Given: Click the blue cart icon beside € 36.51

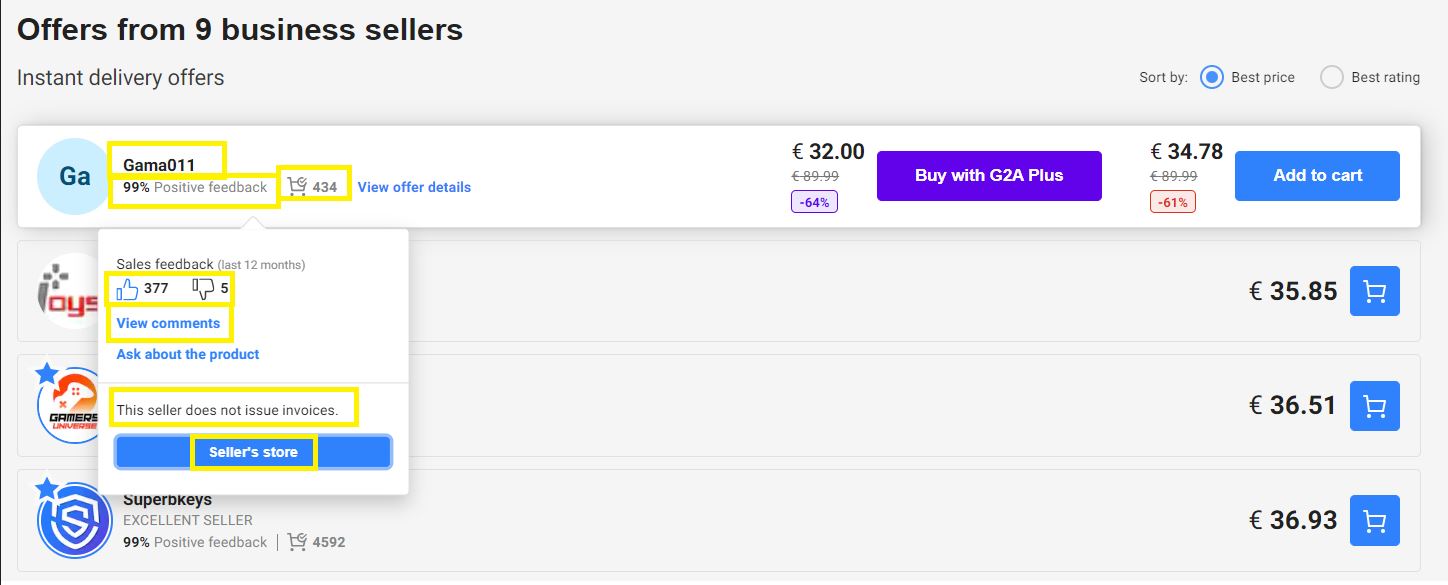Looking at the screenshot, I should (x=1374, y=406).
